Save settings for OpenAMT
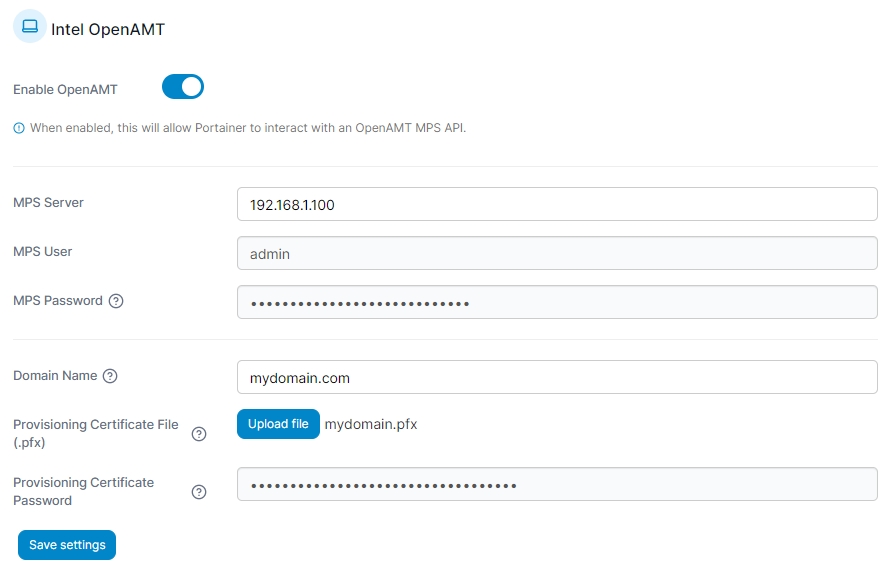This screenshot has height=569, width=889. pos(67,545)
